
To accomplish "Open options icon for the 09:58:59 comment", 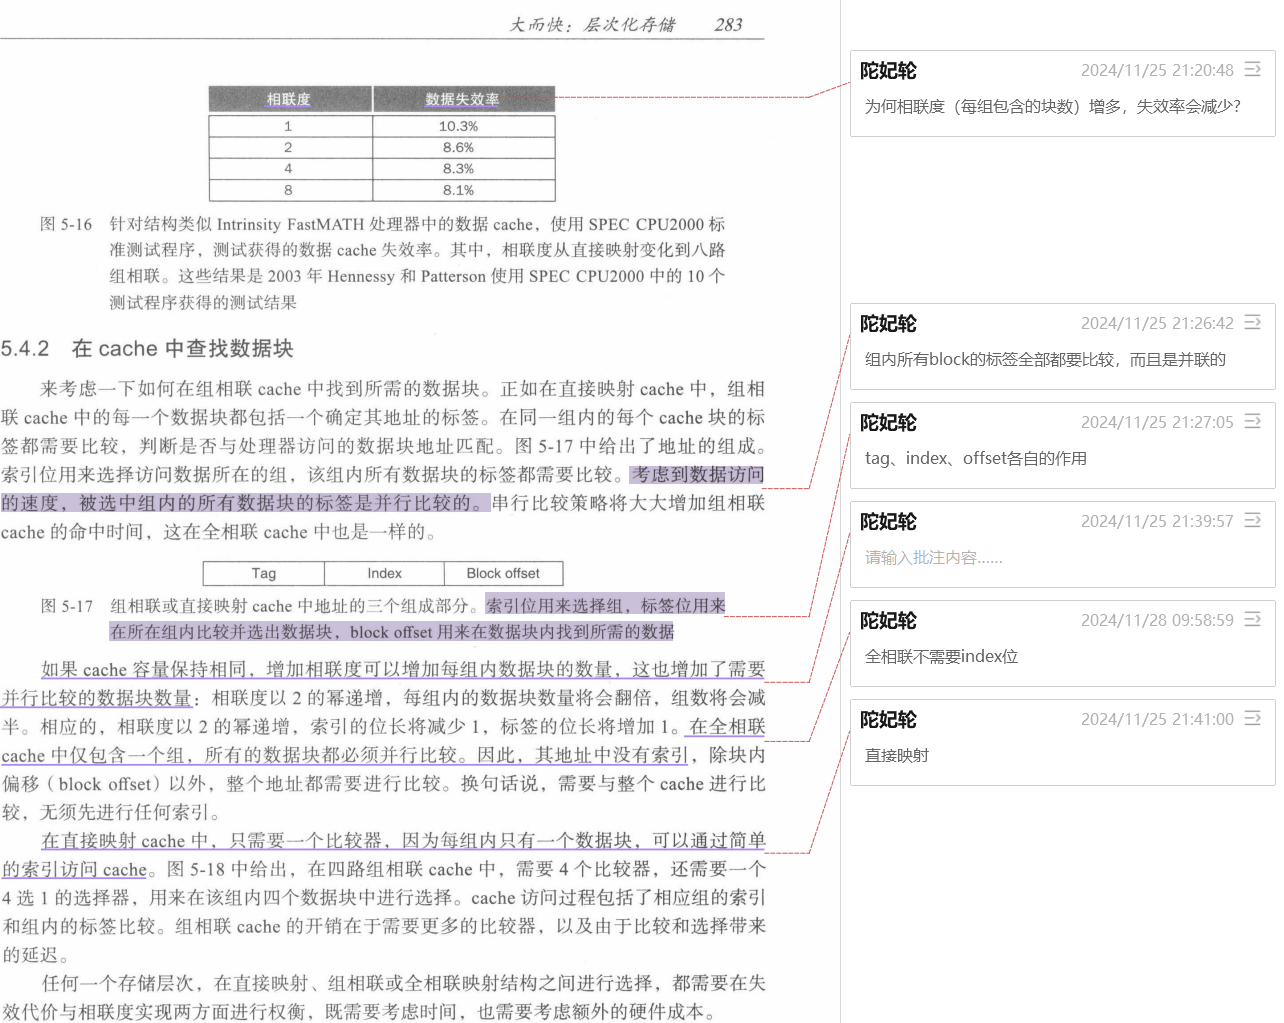I will [x=1252, y=620].
